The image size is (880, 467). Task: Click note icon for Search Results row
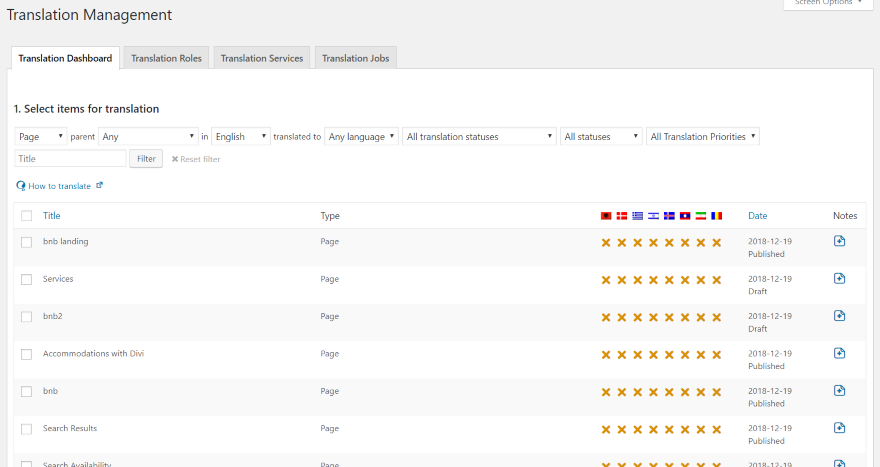(839, 428)
